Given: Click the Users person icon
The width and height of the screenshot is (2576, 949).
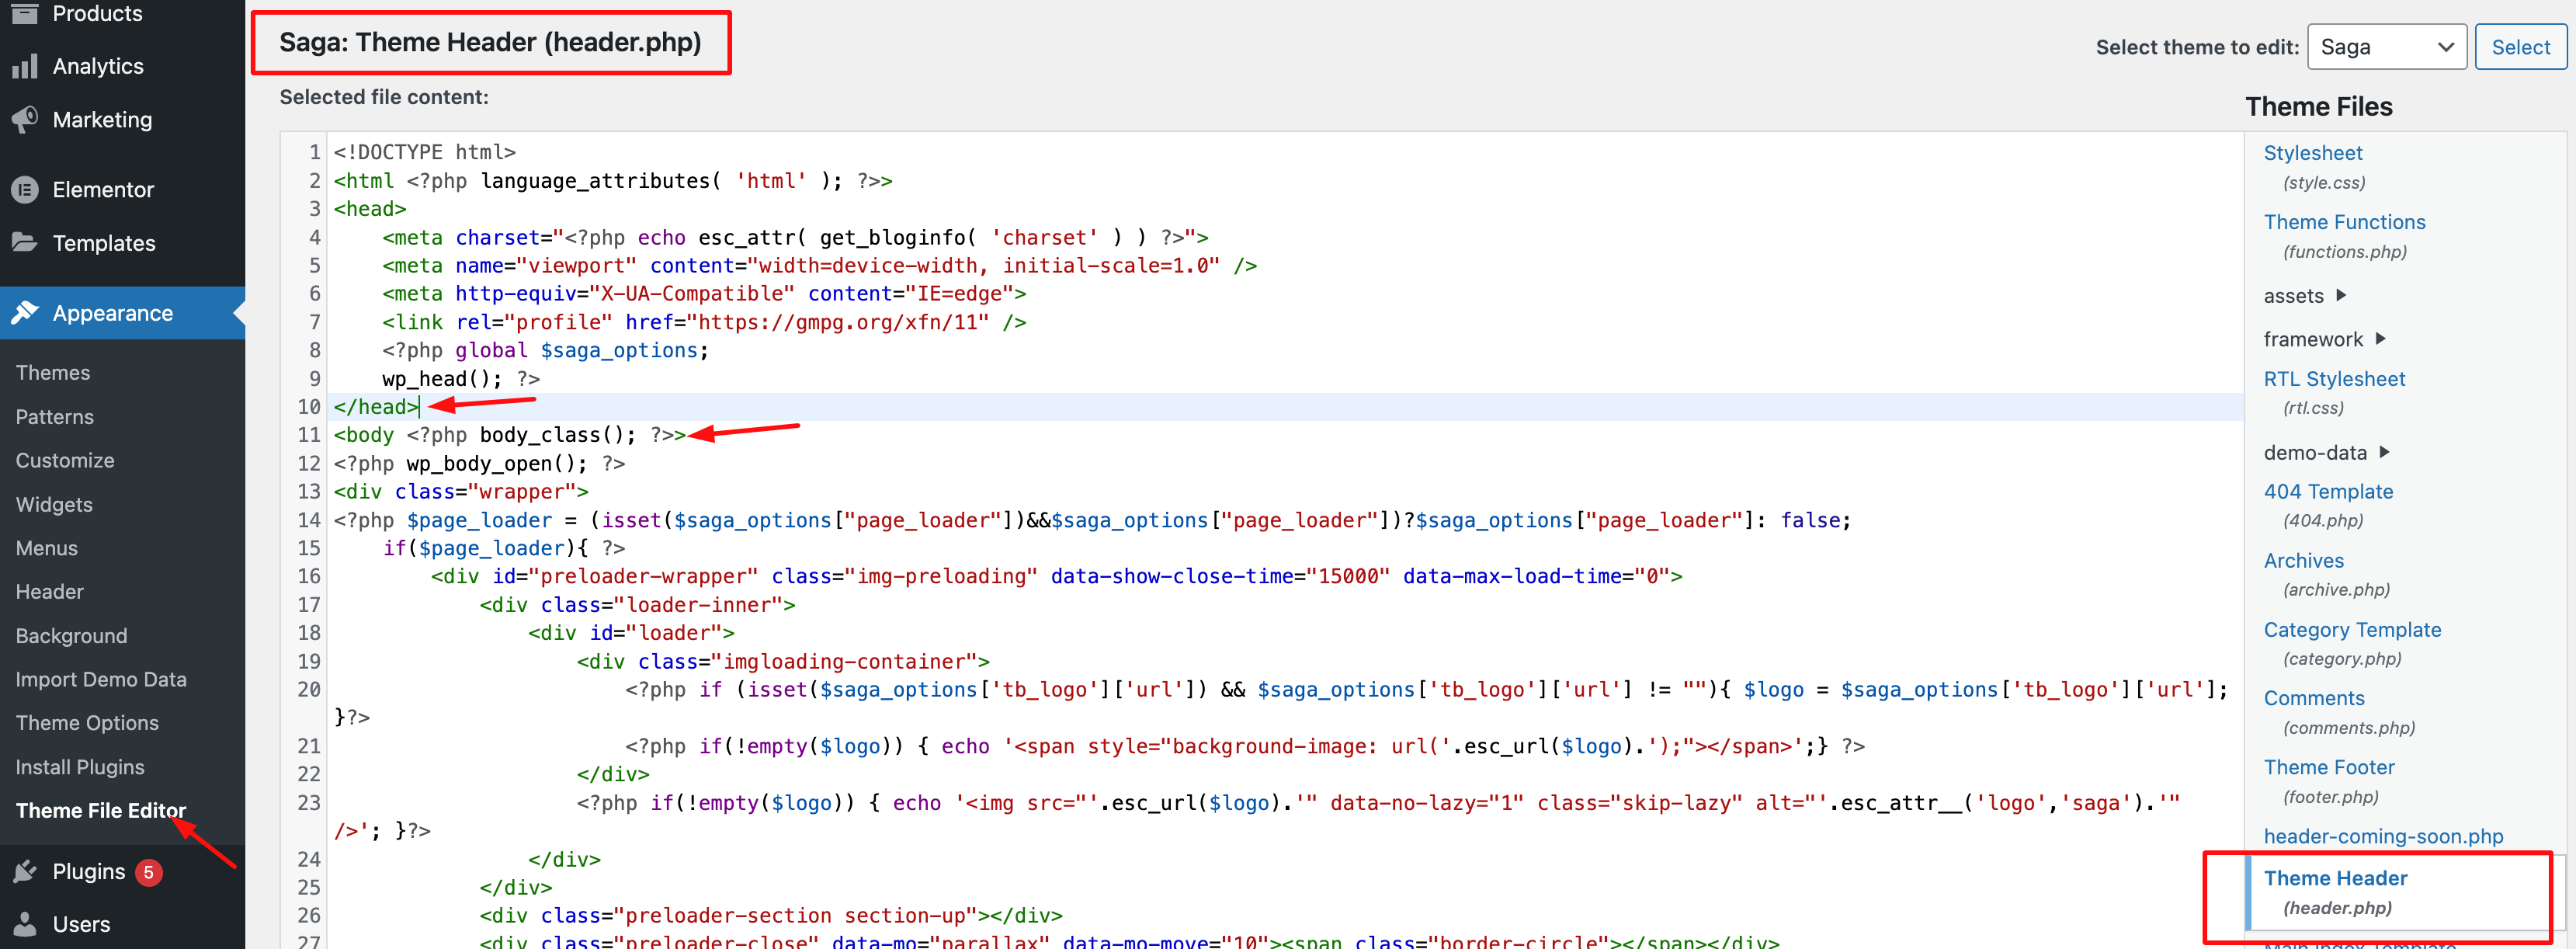Looking at the screenshot, I should (25, 924).
